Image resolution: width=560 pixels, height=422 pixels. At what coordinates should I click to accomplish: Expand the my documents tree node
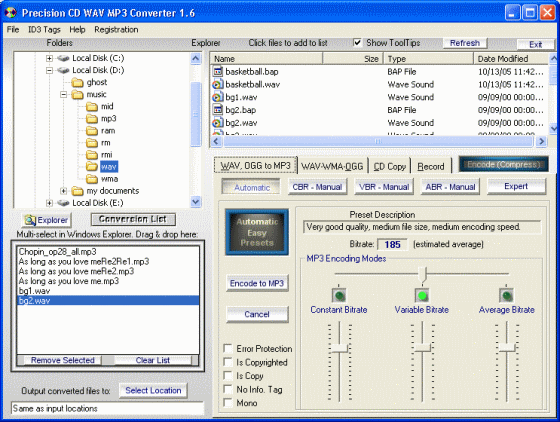coord(64,191)
